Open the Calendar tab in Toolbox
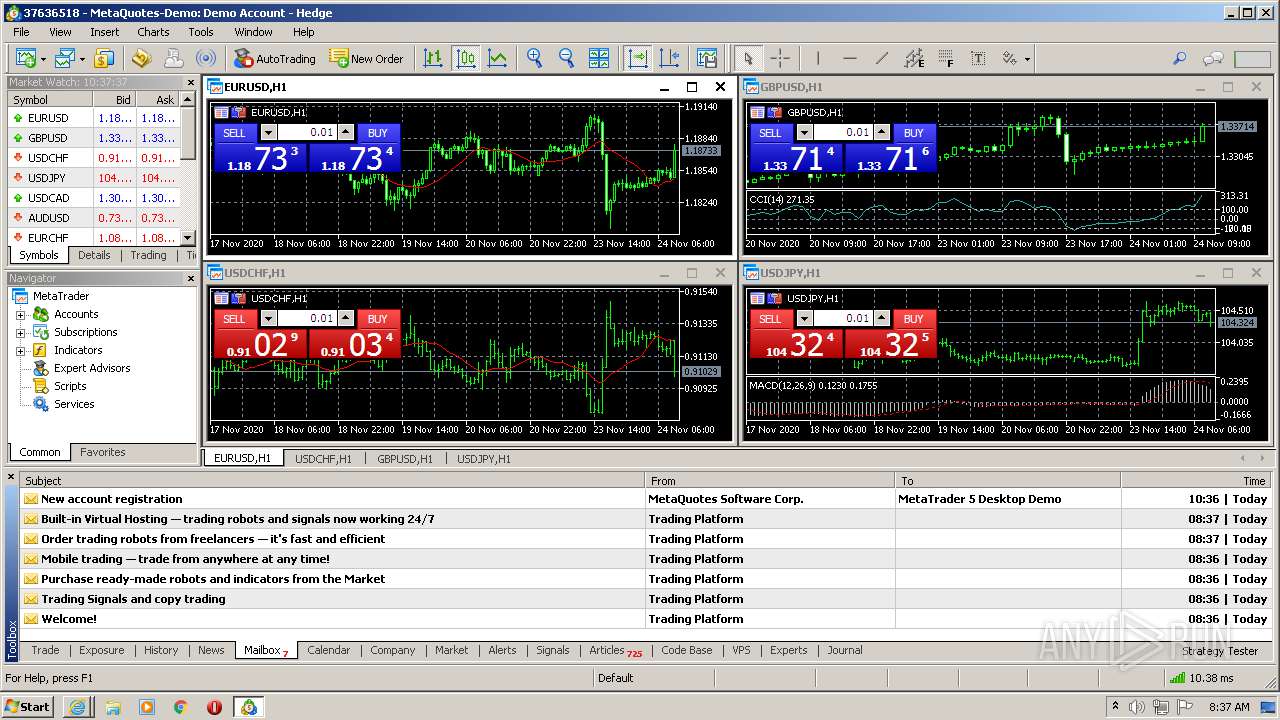The height and width of the screenshot is (720, 1280). (328, 650)
